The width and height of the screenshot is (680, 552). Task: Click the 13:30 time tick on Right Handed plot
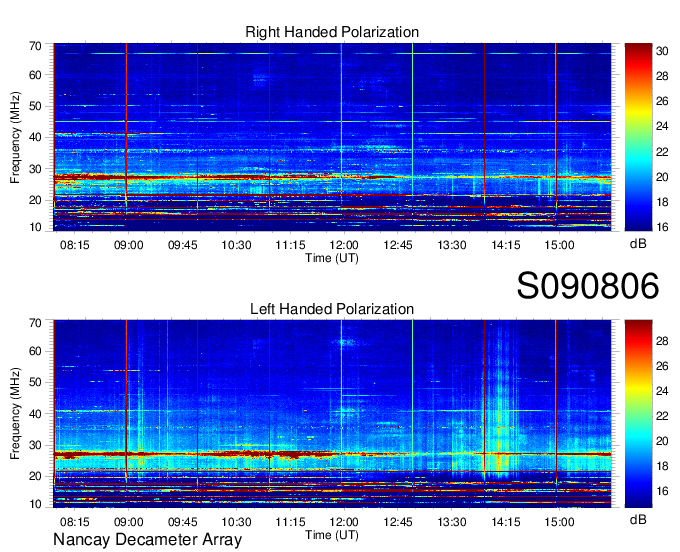tap(451, 245)
